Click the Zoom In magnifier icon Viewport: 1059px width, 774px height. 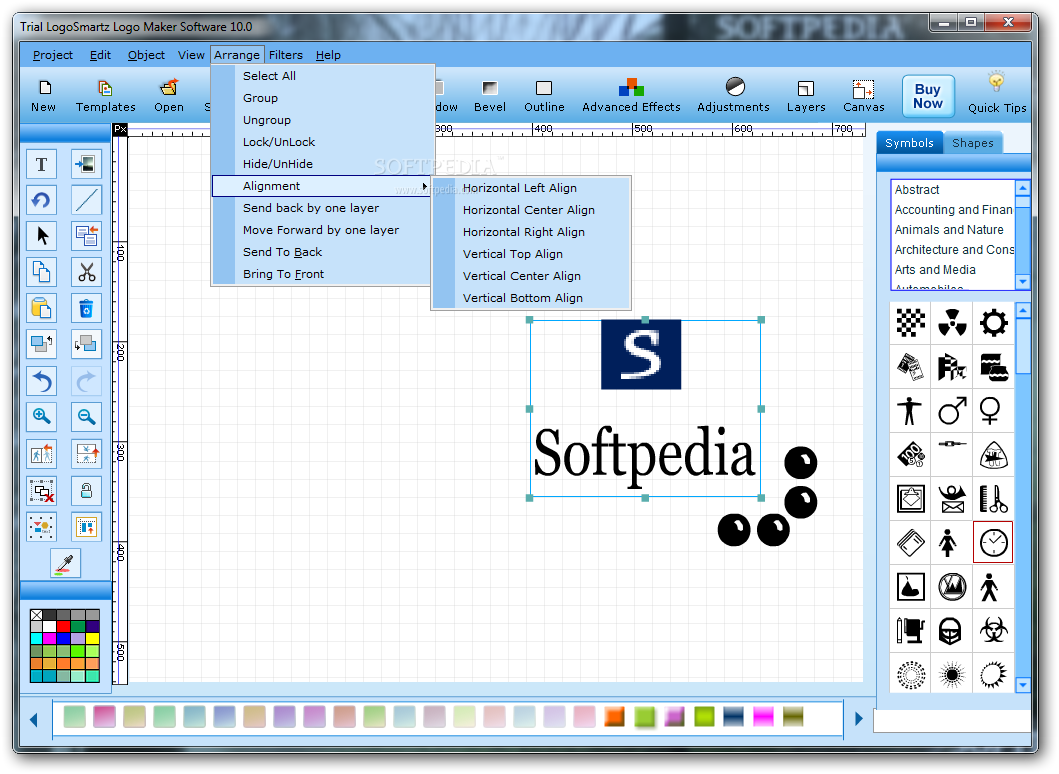(41, 417)
